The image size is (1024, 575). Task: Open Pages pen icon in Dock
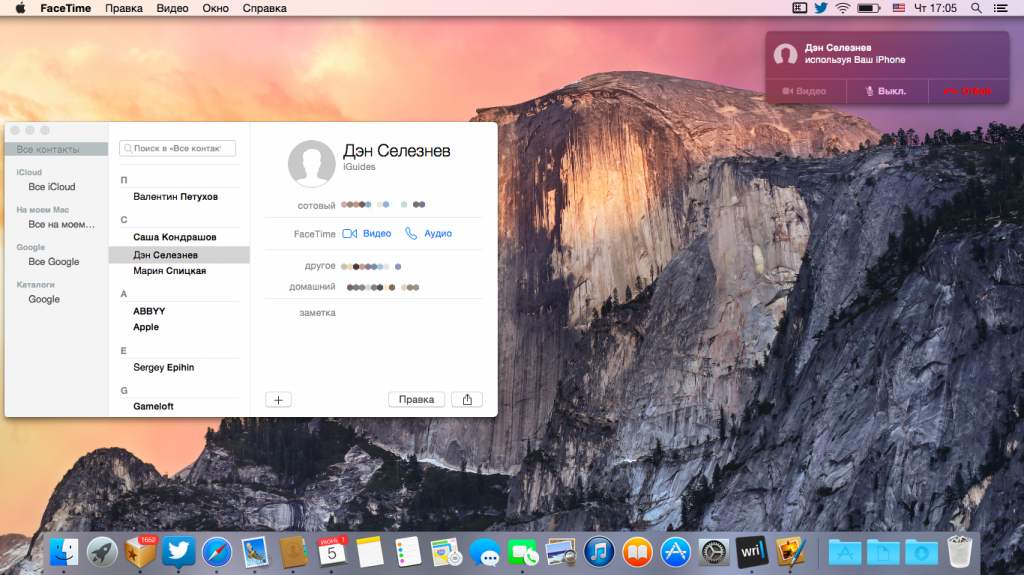coord(790,553)
